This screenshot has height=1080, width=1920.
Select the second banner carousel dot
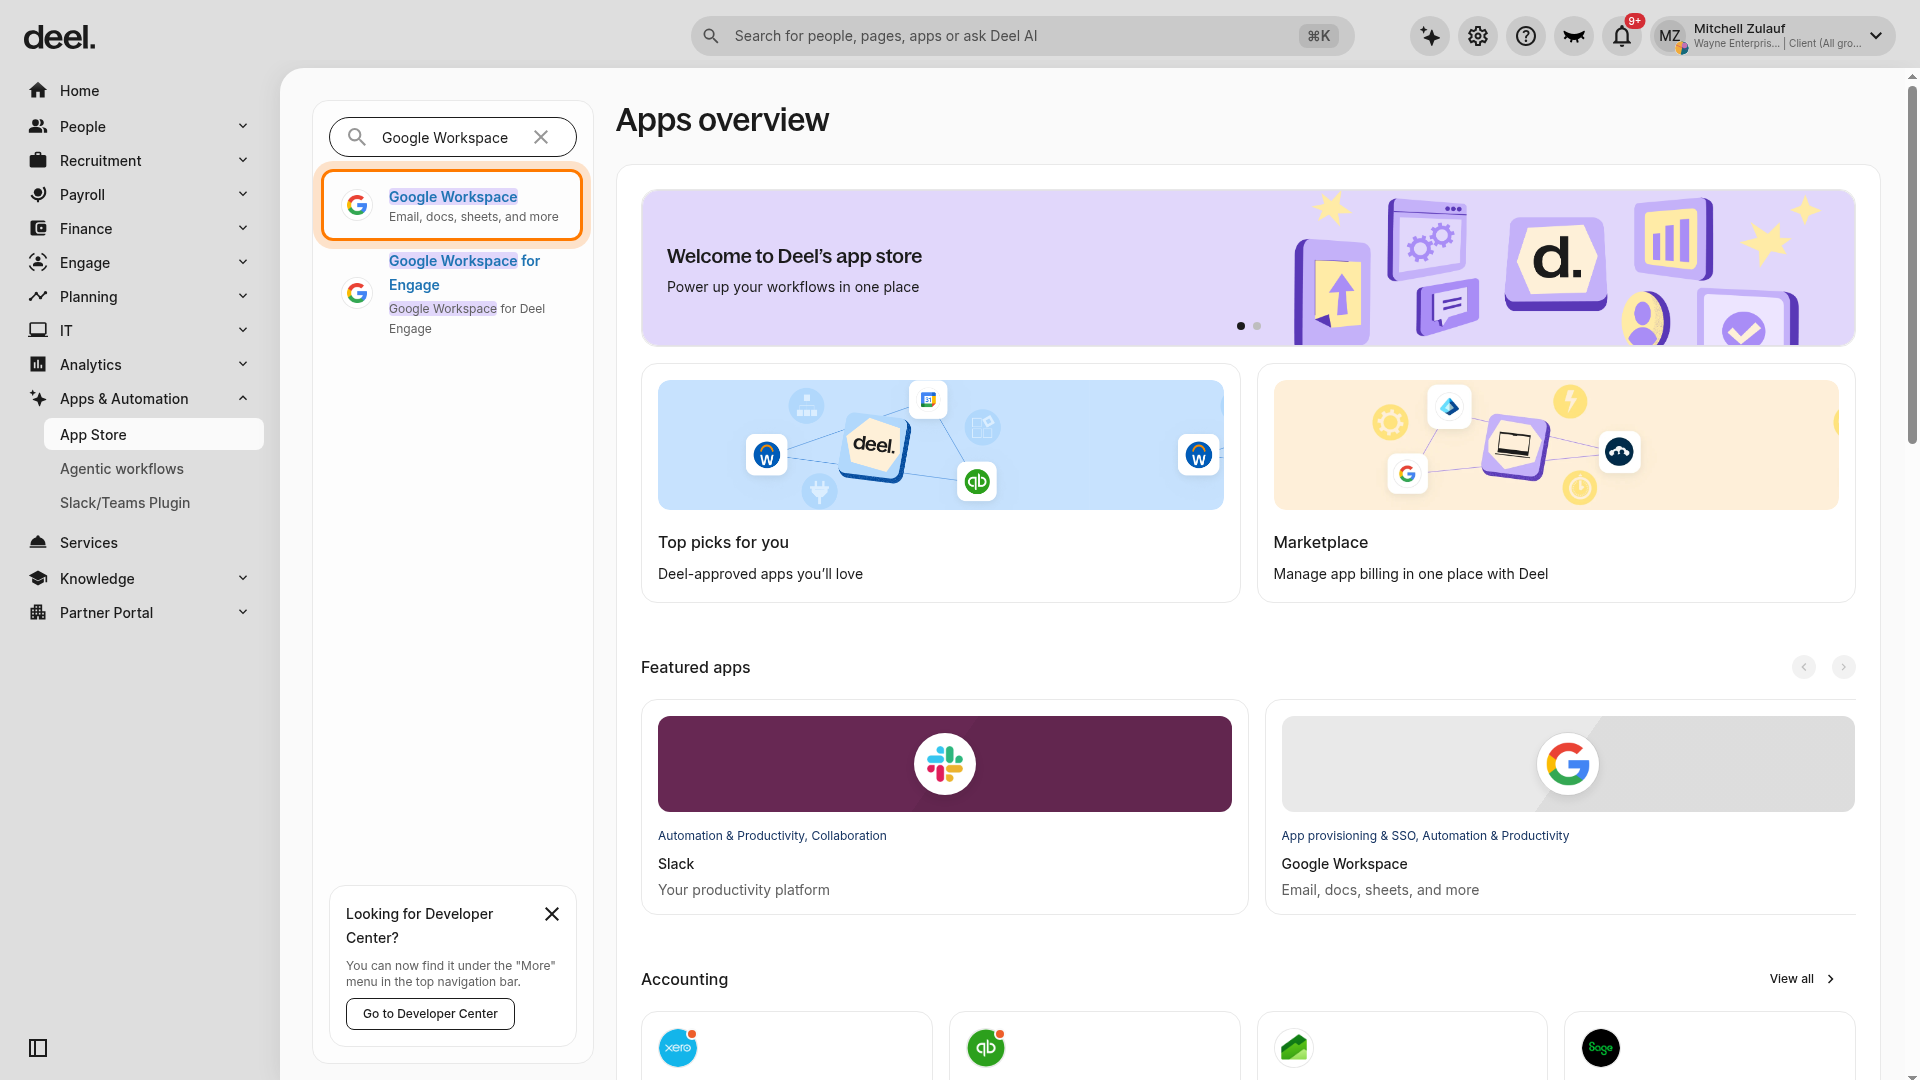click(1257, 326)
